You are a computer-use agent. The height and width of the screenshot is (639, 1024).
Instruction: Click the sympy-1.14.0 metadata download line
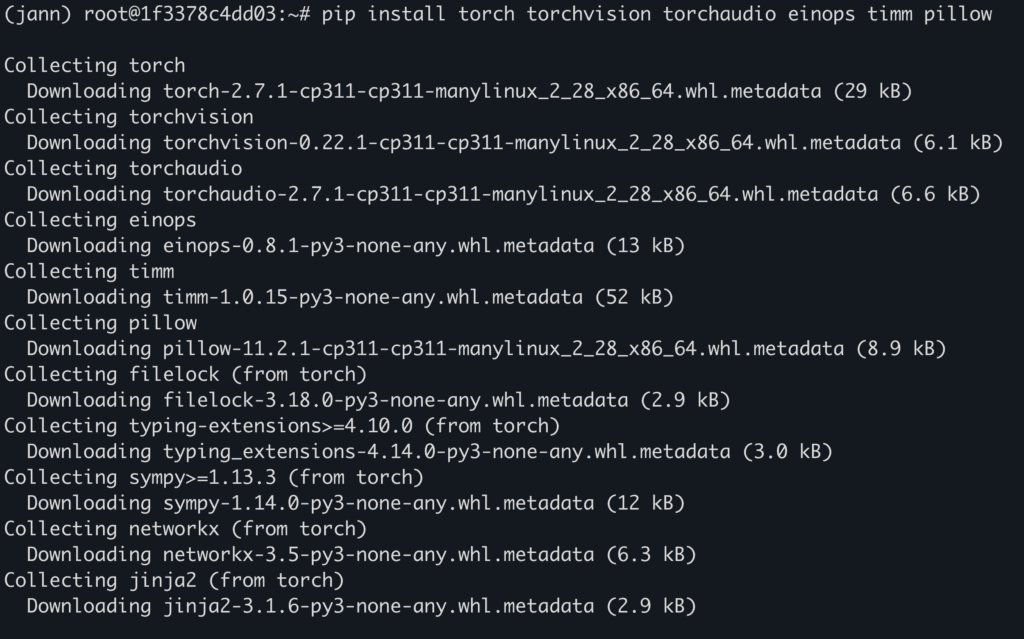pos(355,503)
